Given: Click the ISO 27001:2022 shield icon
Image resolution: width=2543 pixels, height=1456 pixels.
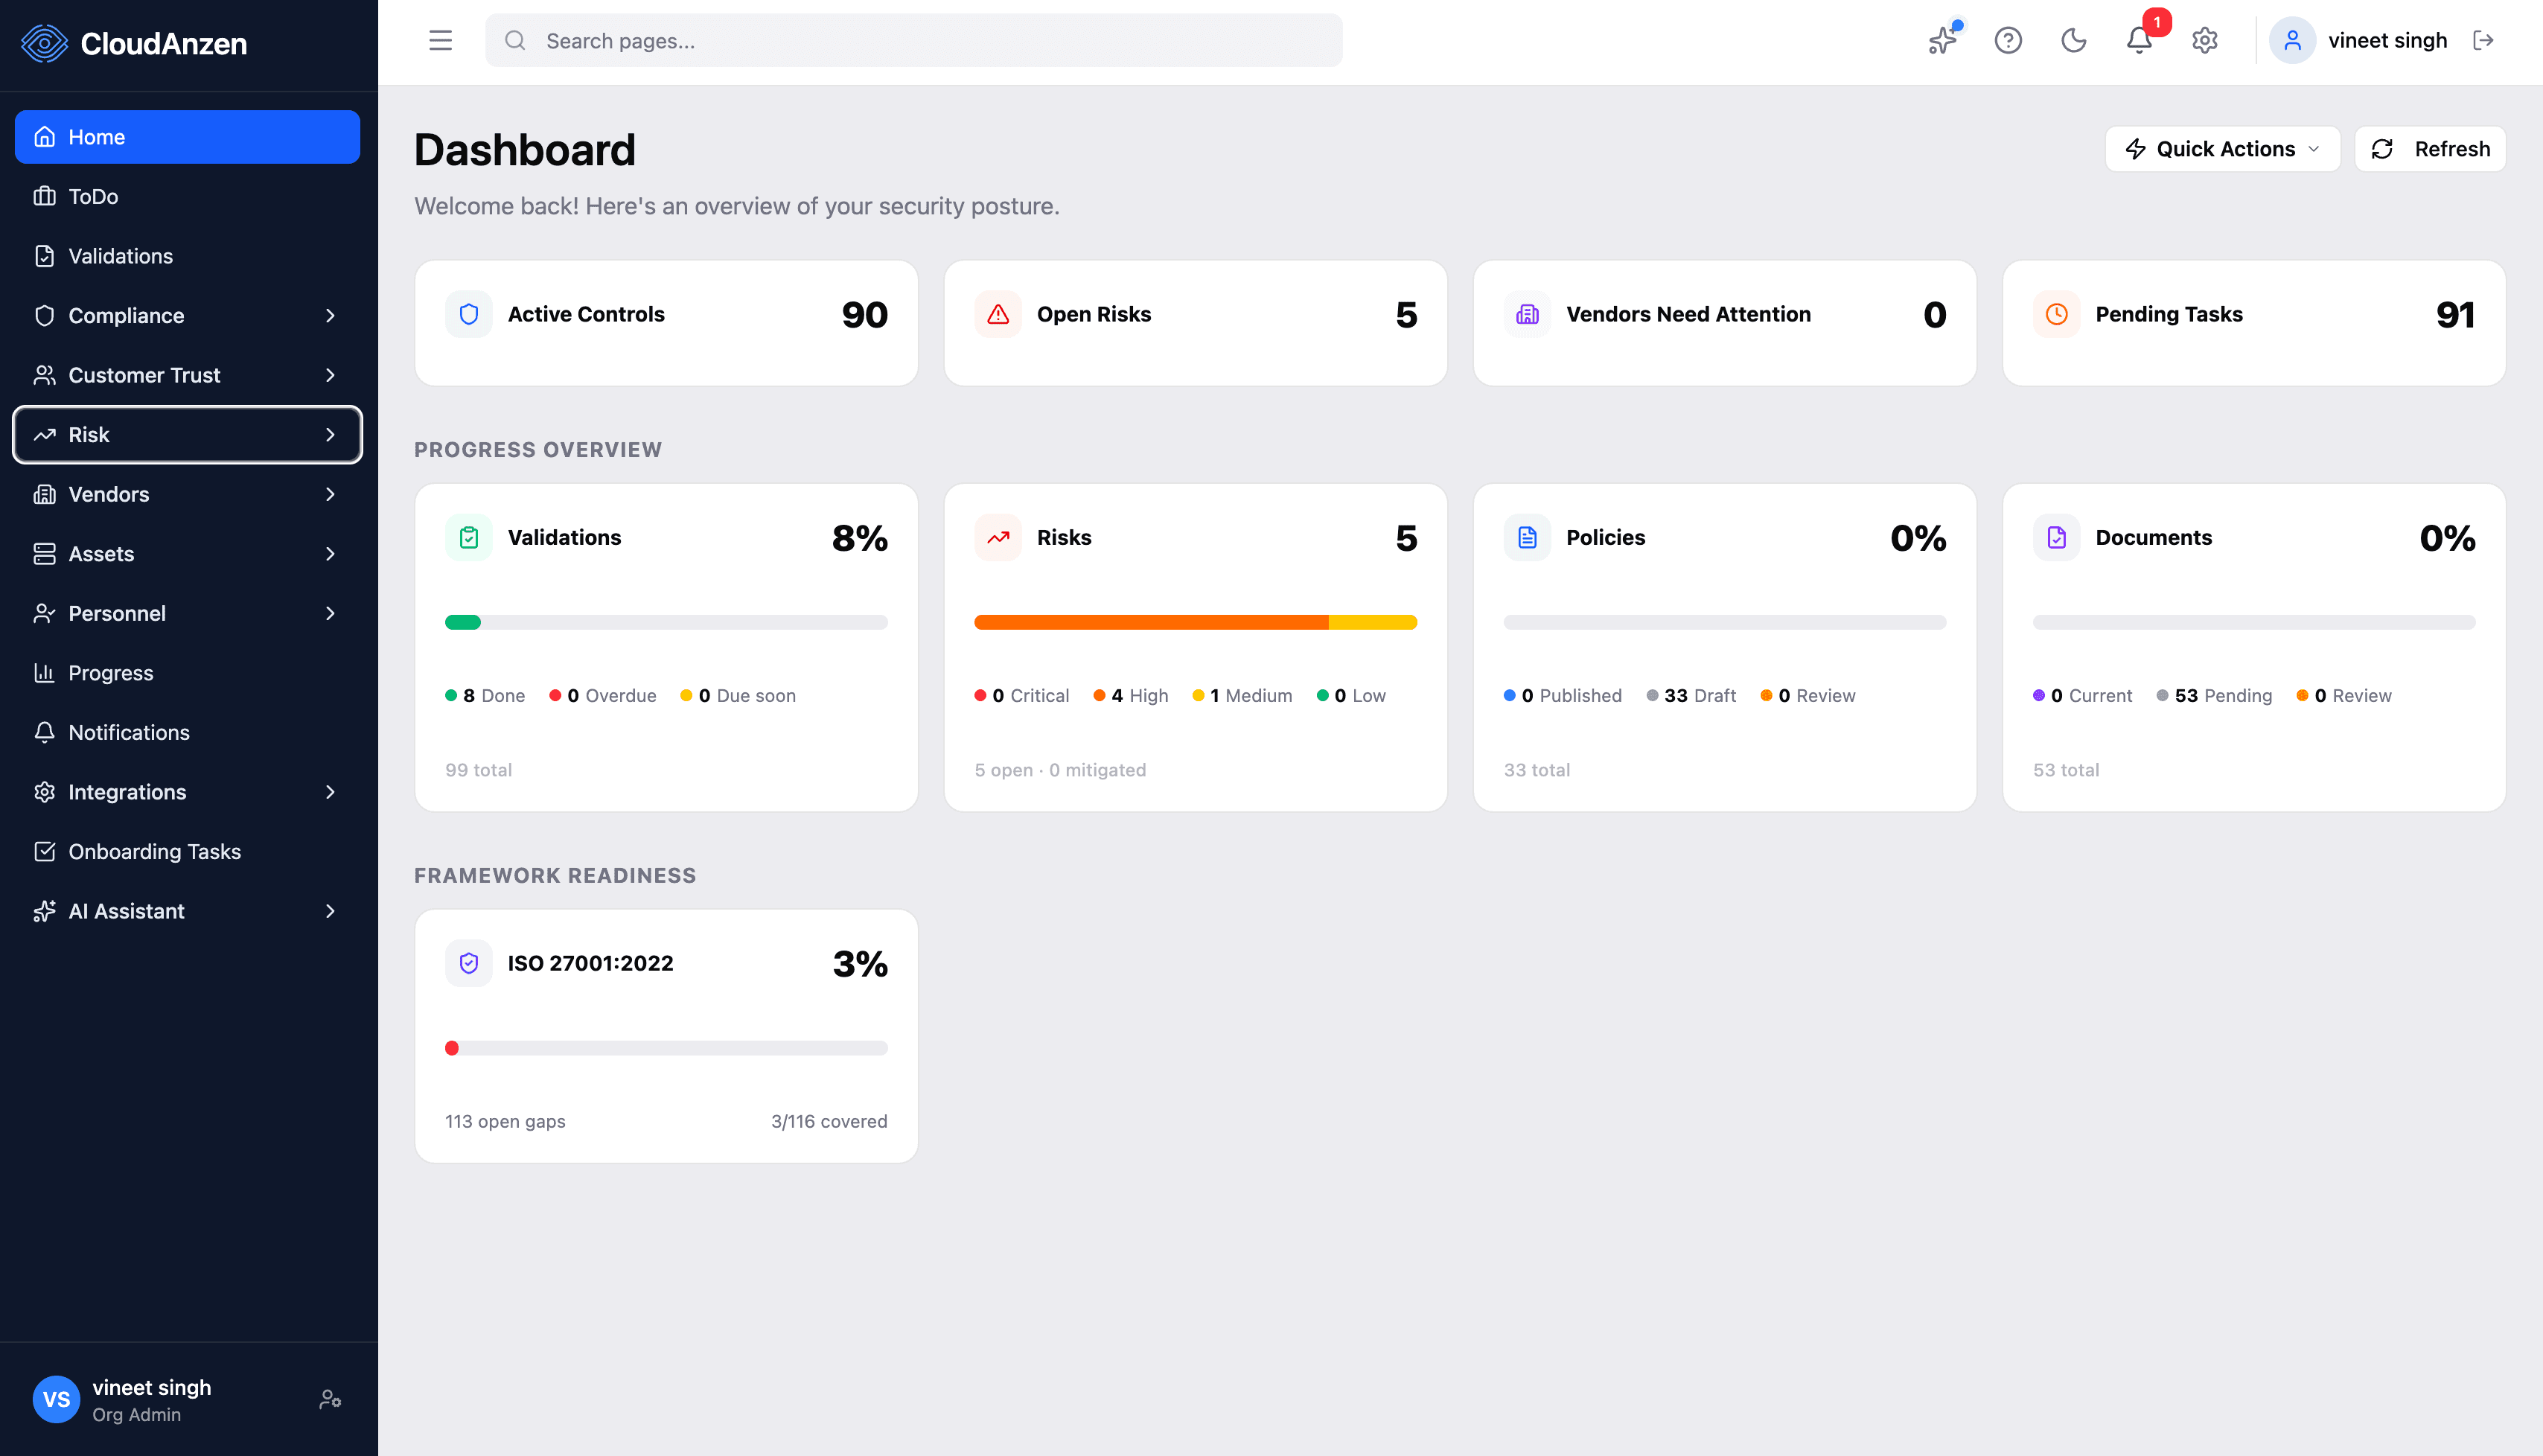Looking at the screenshot, I should click(469, 963).
